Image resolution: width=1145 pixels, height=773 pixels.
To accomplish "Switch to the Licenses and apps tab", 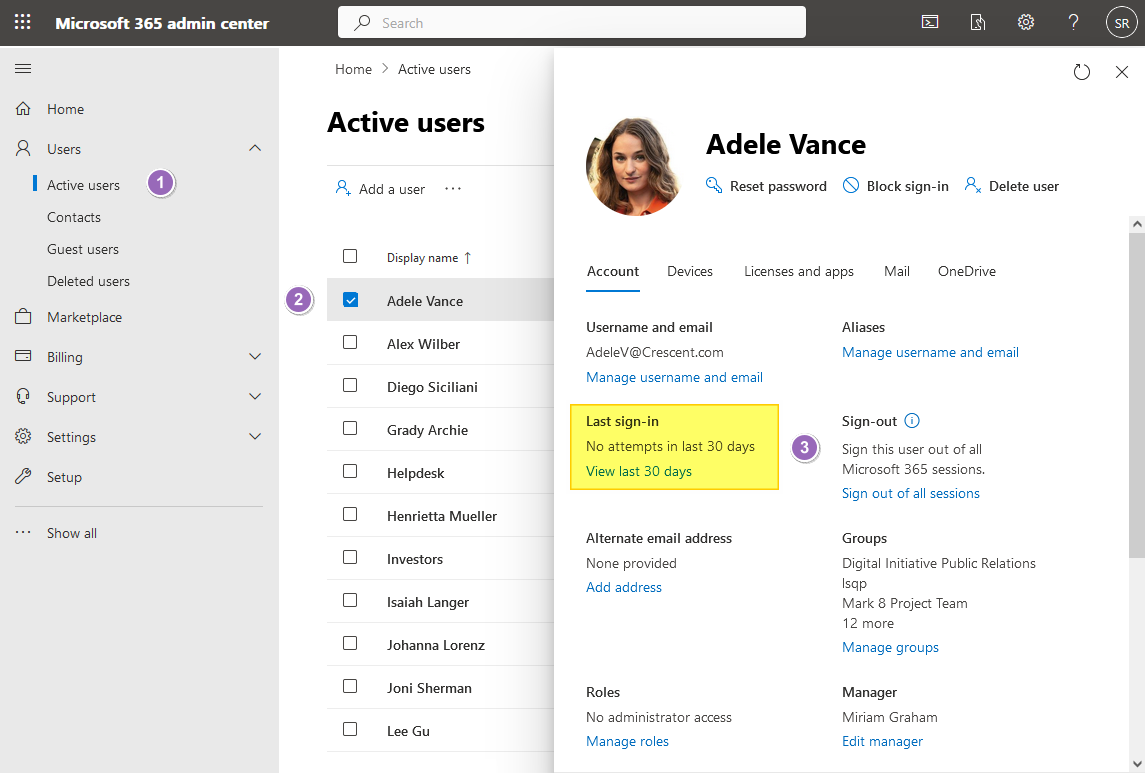I will click(x=799, y=272).
